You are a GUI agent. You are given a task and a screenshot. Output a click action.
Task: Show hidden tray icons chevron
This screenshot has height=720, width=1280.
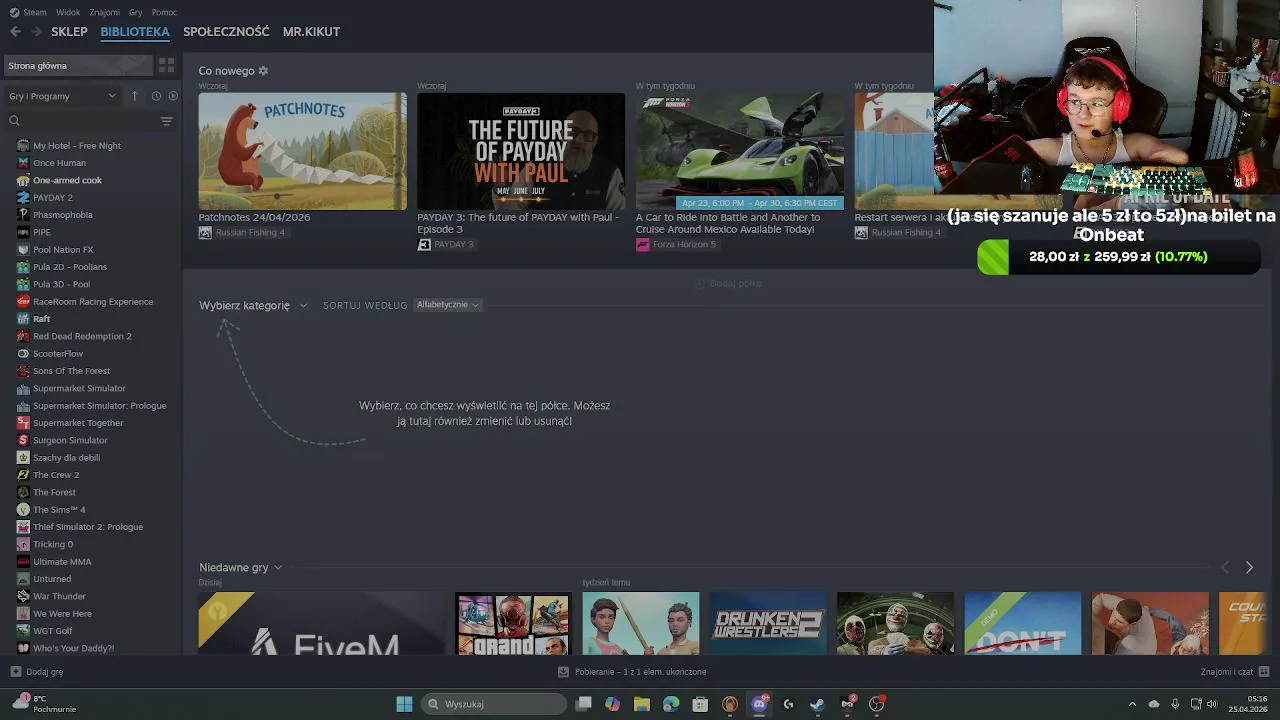tap(1132, 704)
